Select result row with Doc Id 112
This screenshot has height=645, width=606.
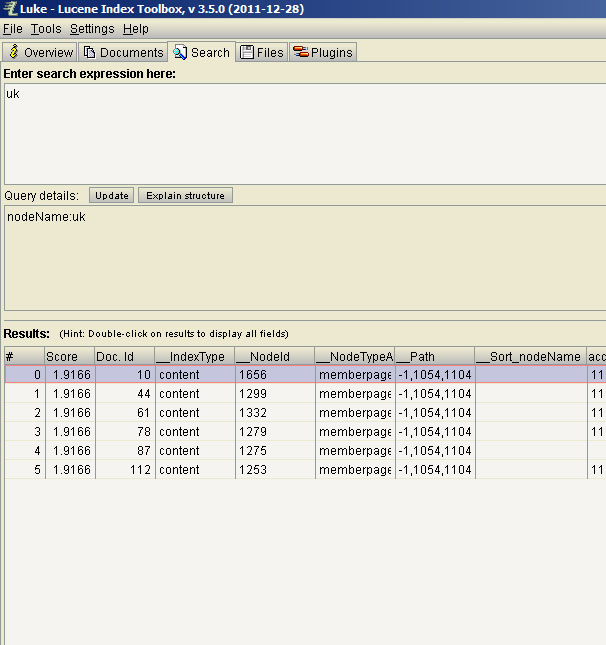[305, 469]
